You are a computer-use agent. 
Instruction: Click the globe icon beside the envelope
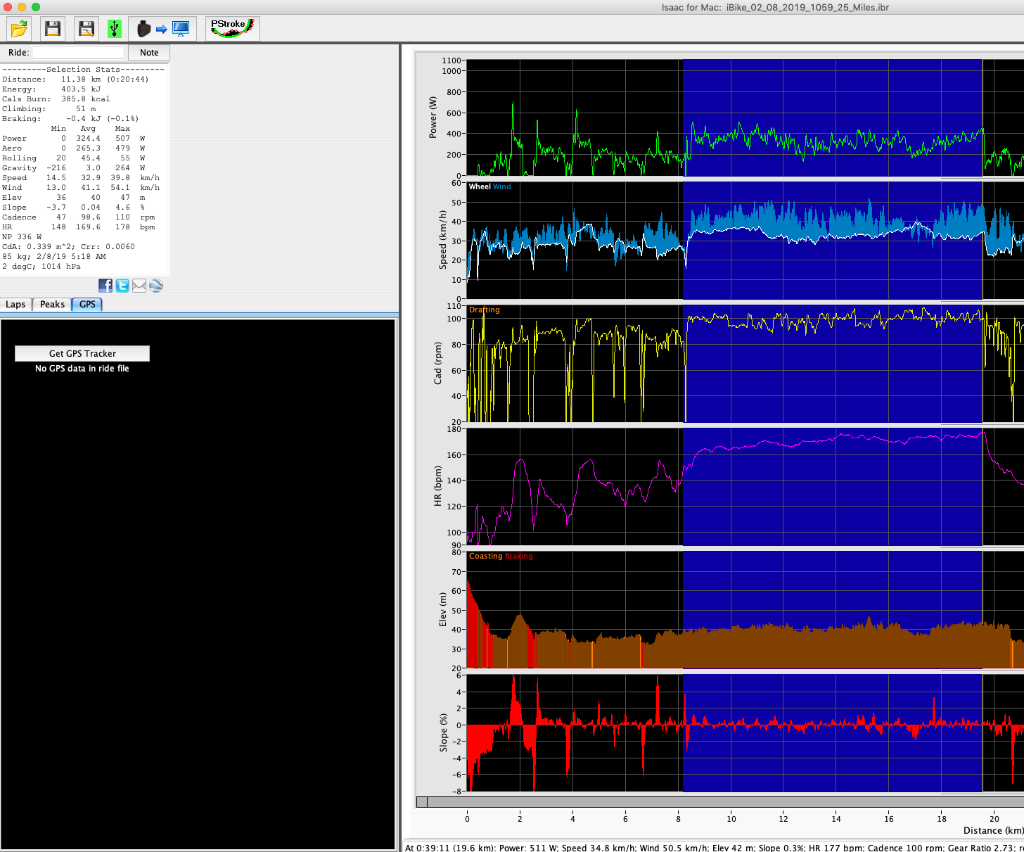coord(156,286)
